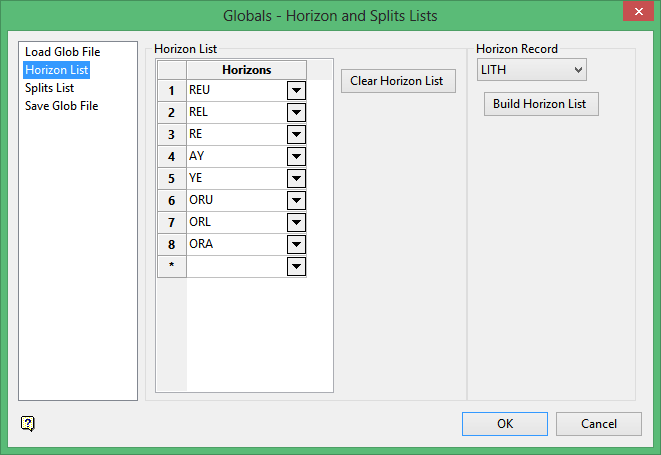Close the Globals dialog window
The image size is (661, 455).
[639, 11]
